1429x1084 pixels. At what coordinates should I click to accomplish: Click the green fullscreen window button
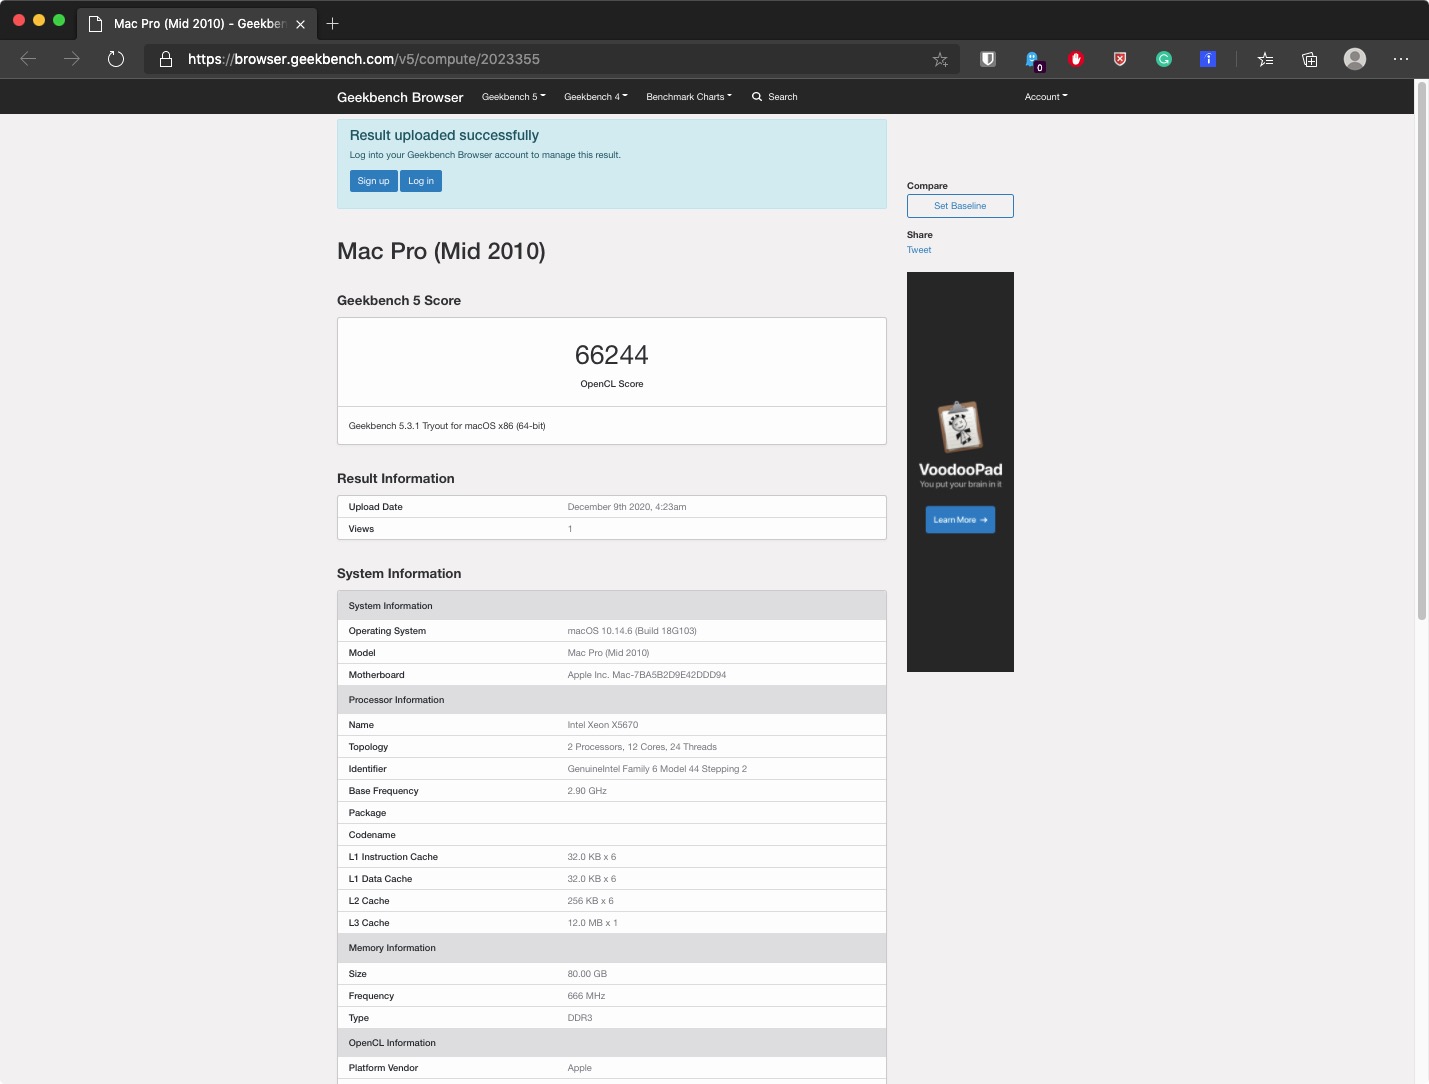(x=59, y=20)
